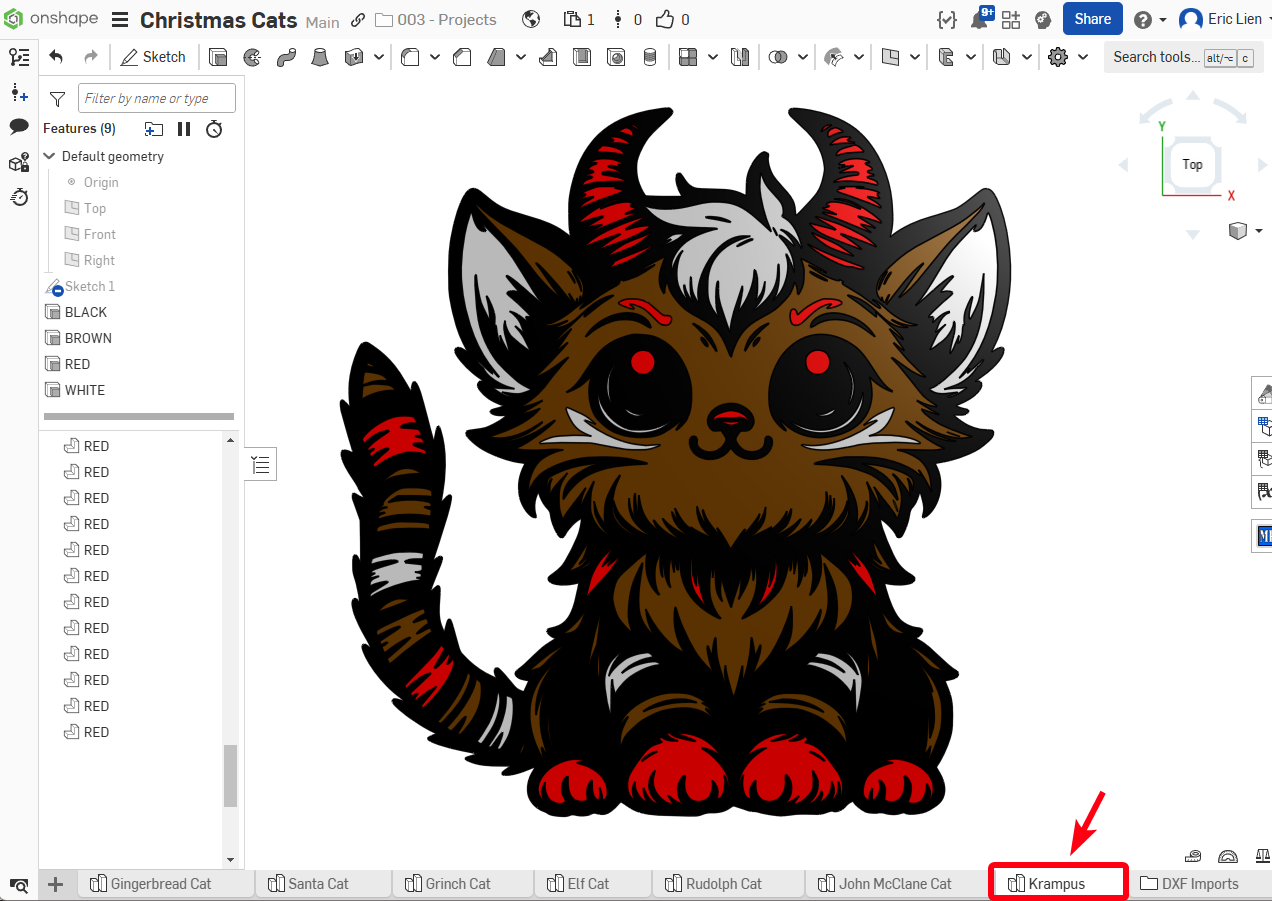This screenshot has width=1272, height=901.
Task: Open the App Store icon
Action: click(x=1011, y=19)
